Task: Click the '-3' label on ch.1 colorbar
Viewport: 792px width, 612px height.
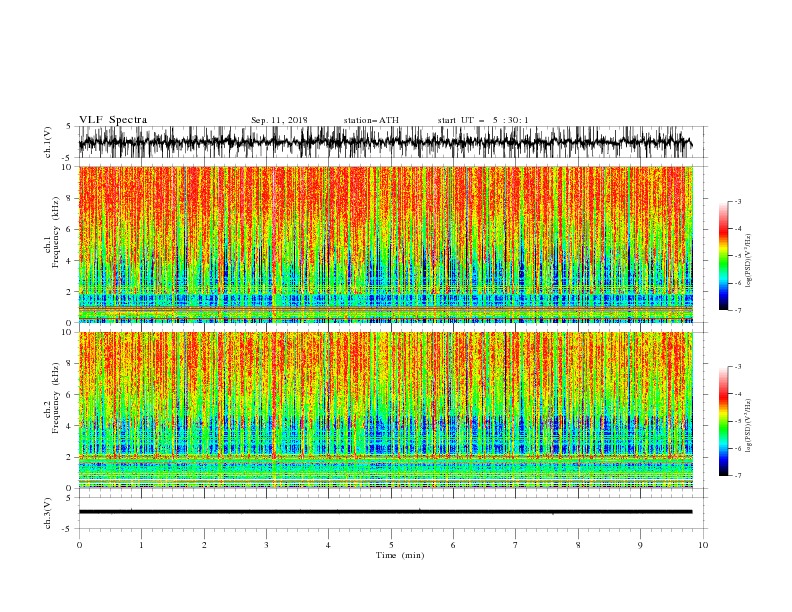Action: (x=738, y=201)
